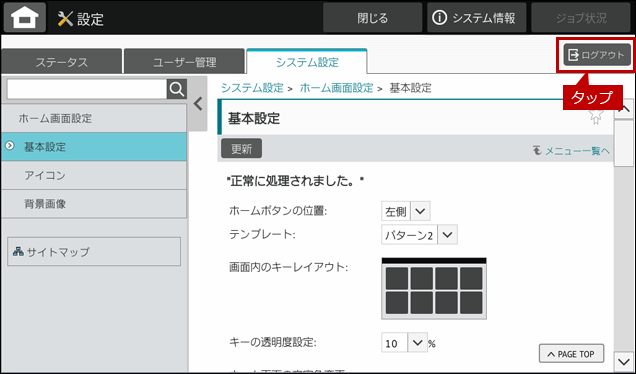636x374 pixels.
Task: Collapse the left sidebar with chevron
Action: coord(198,104)
